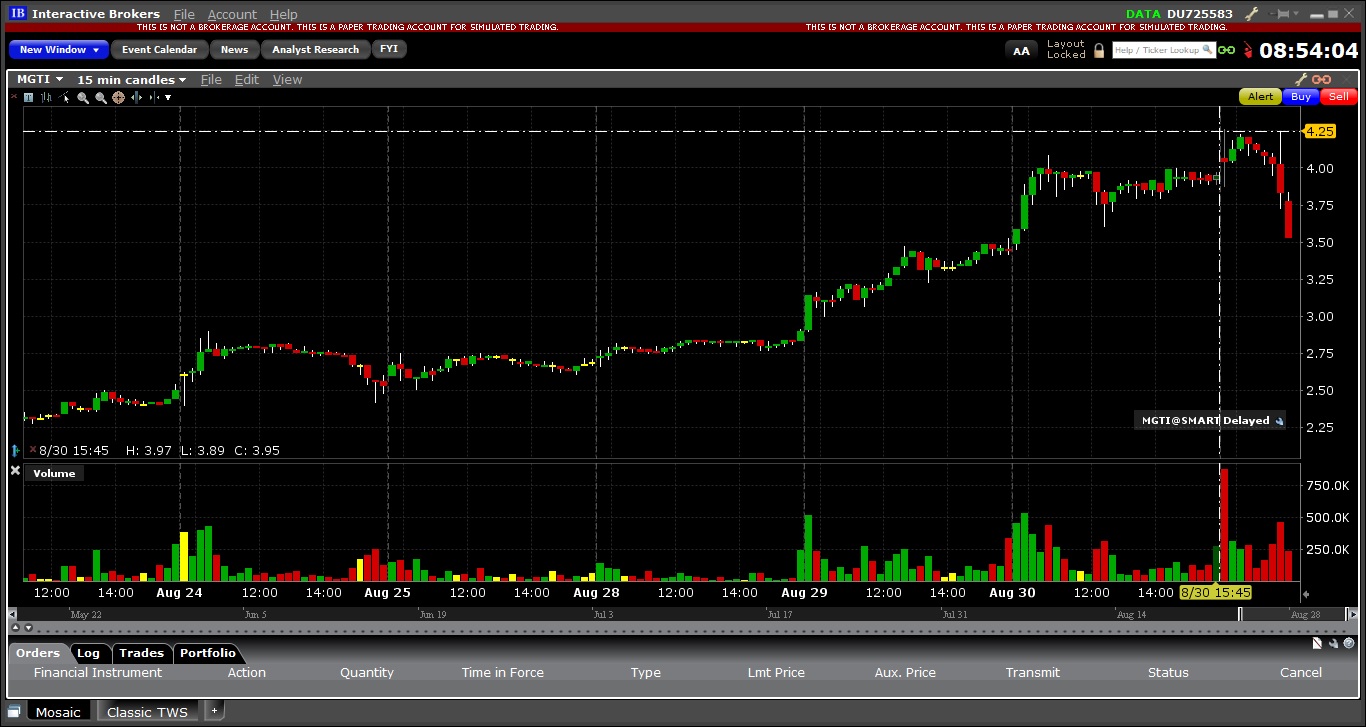1366x727 pixels.
Task: Close the Volume sub-panel
Action: coord(15,470)
